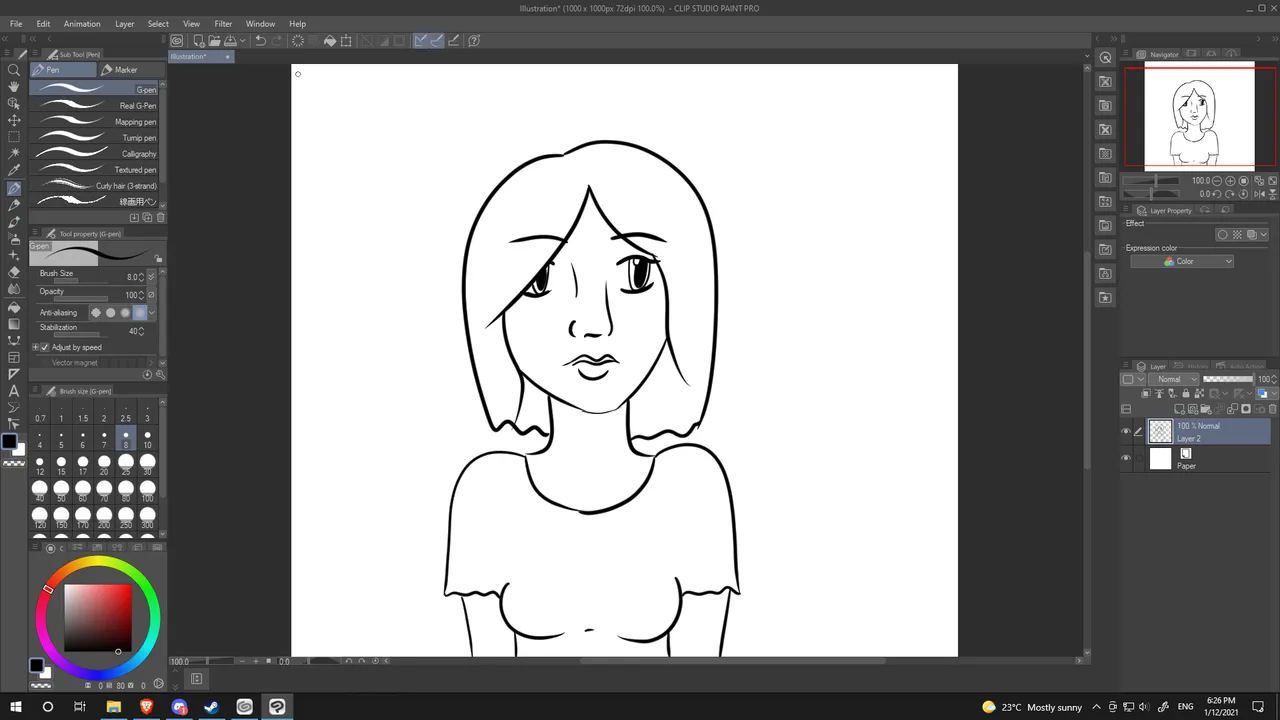Open the Save dropdown arrow in command bar

(241, 41)
